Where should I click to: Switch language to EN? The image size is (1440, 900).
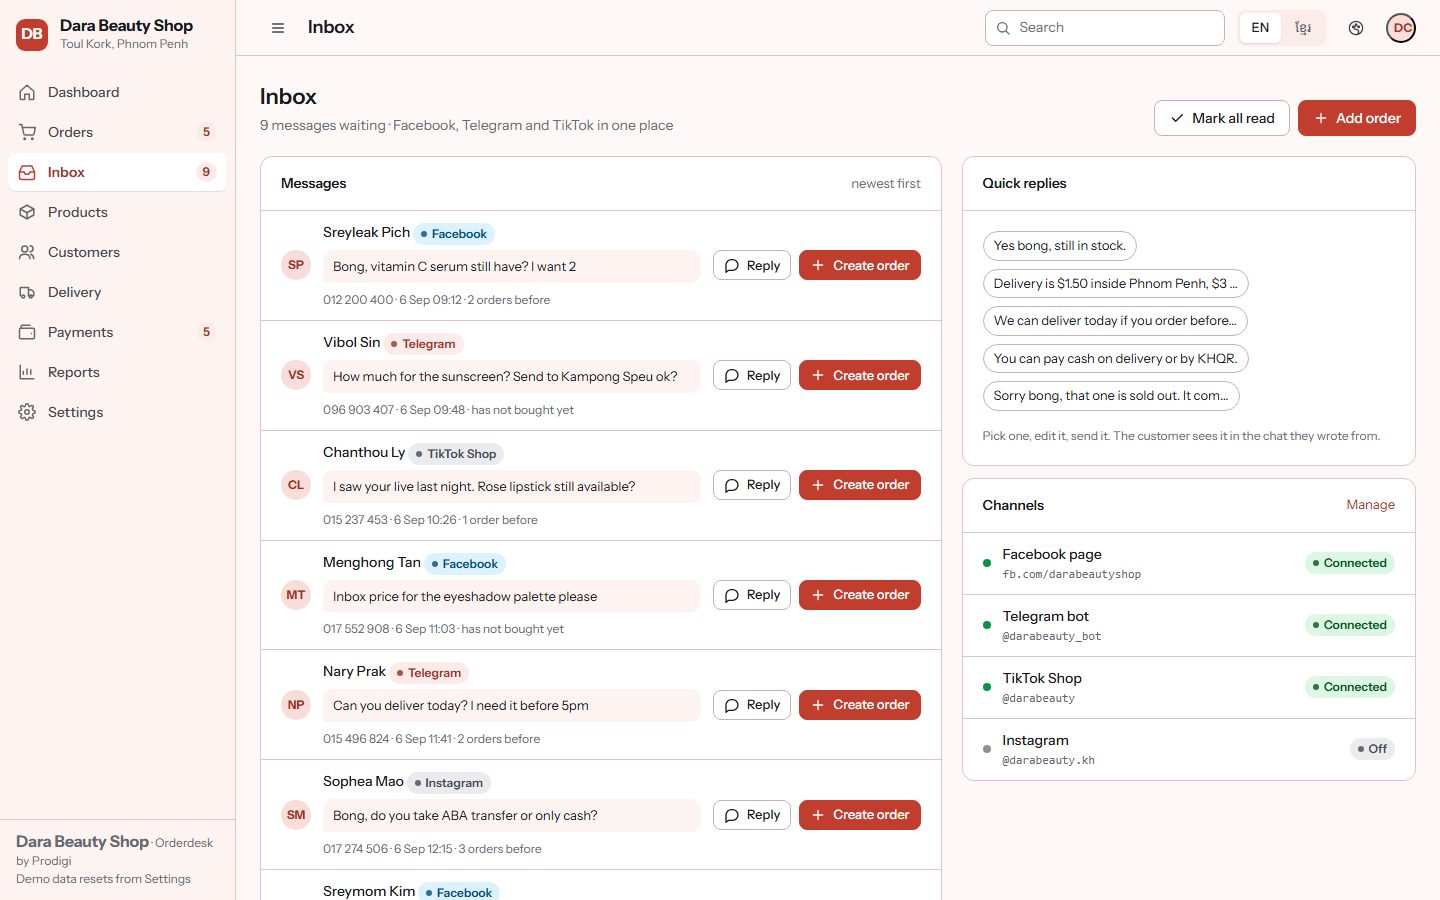point(1260,28)
